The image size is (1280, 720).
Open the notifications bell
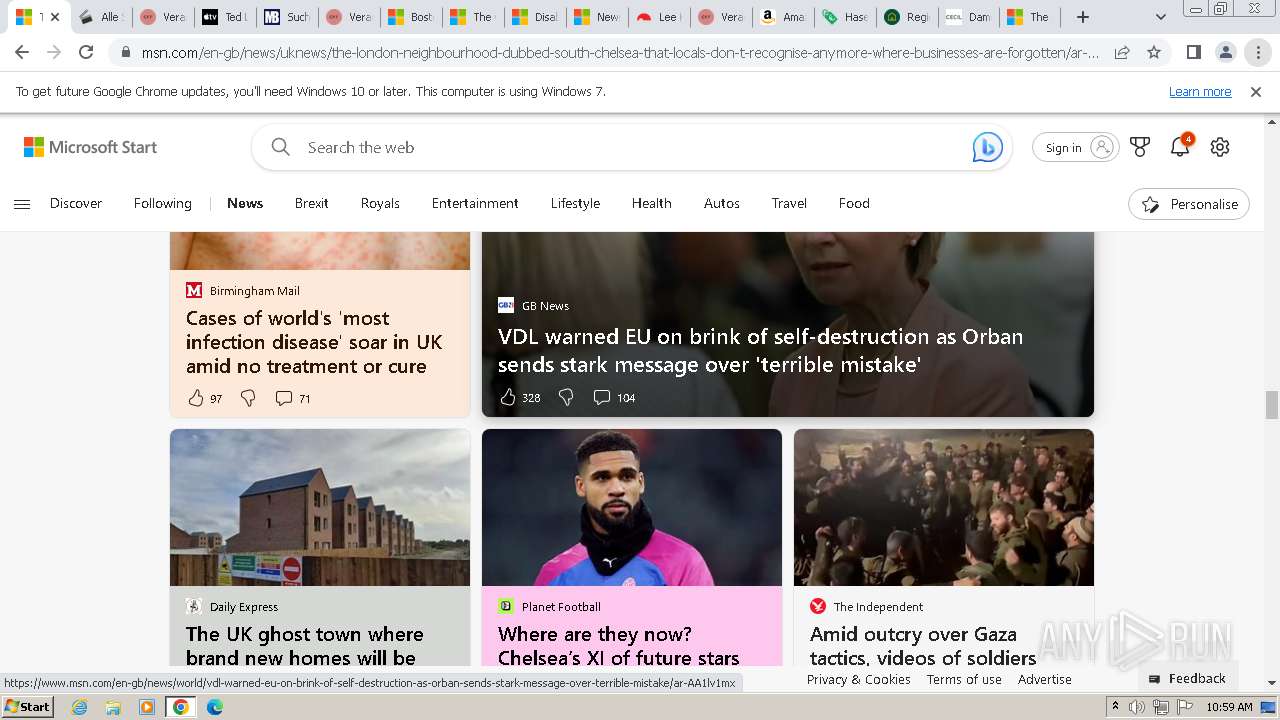pyautogui.click(x=1180, y=146)
